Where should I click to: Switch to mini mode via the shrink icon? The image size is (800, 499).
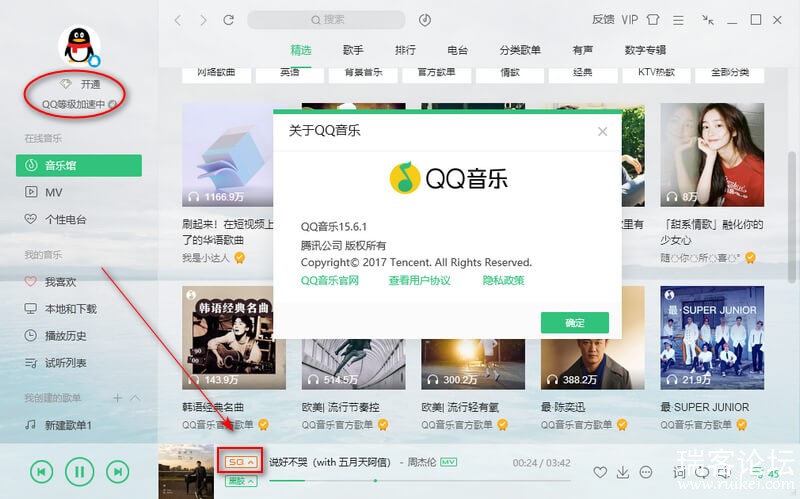(x=708, y=20)
